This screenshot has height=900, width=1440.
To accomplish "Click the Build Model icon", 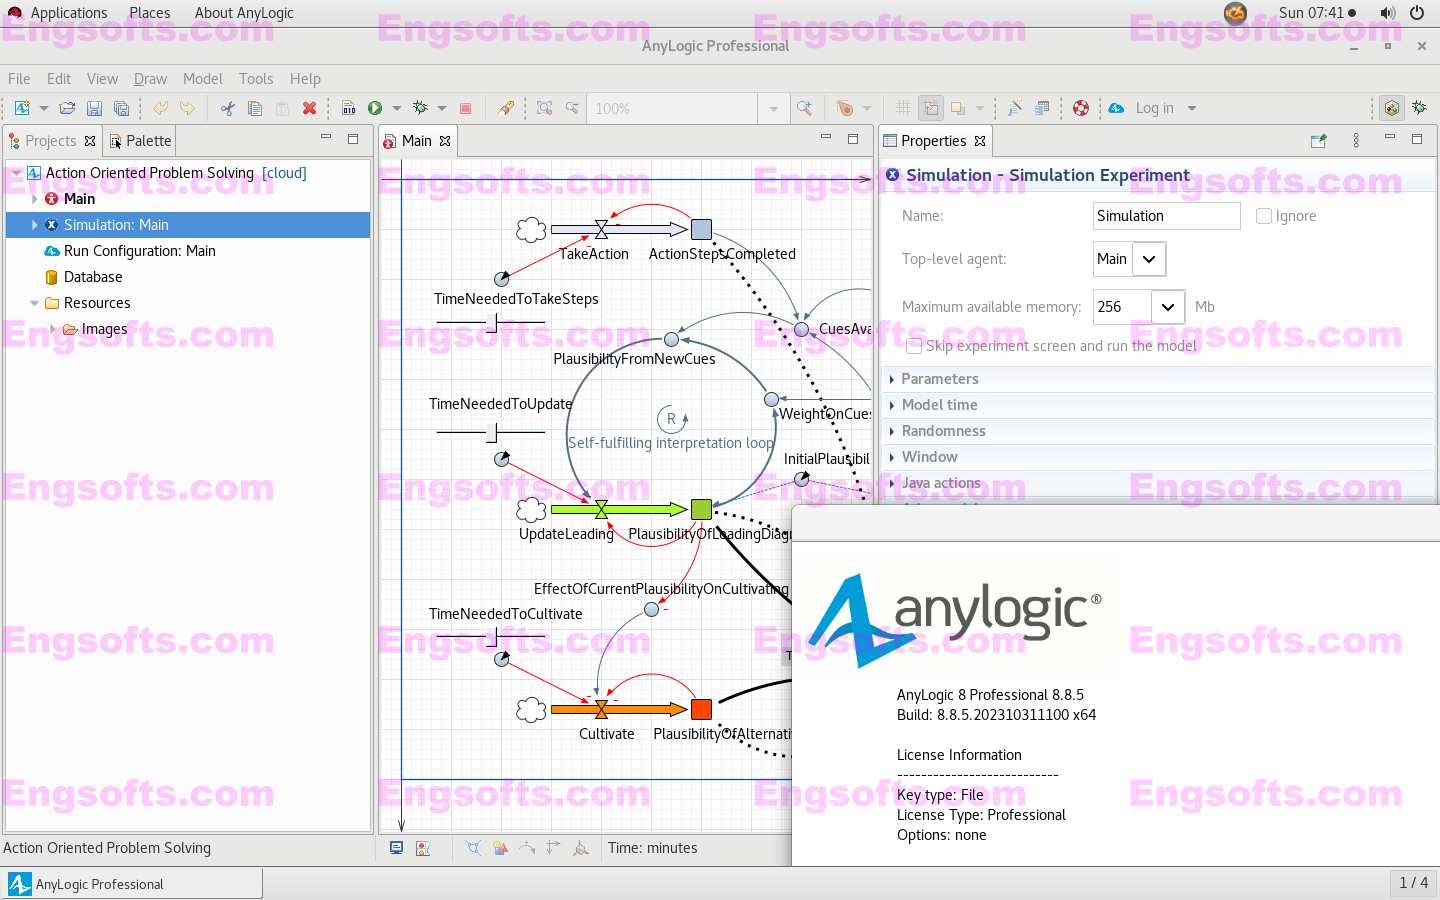I will point(348,108).
